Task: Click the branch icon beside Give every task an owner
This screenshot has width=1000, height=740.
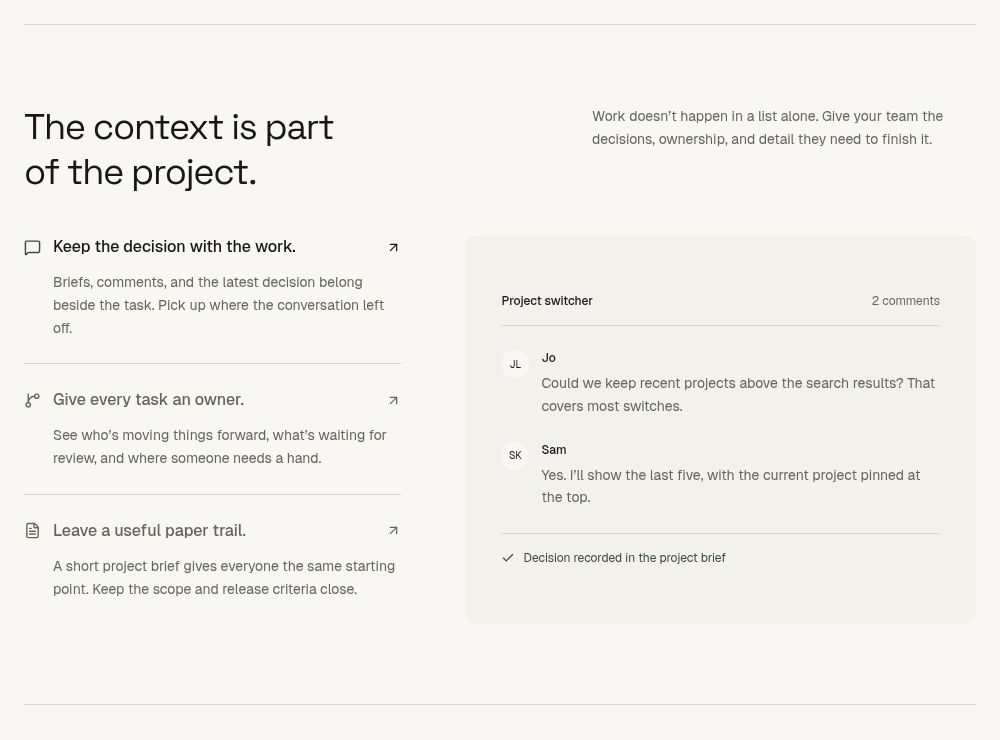Action: click(x=33, y=400)
